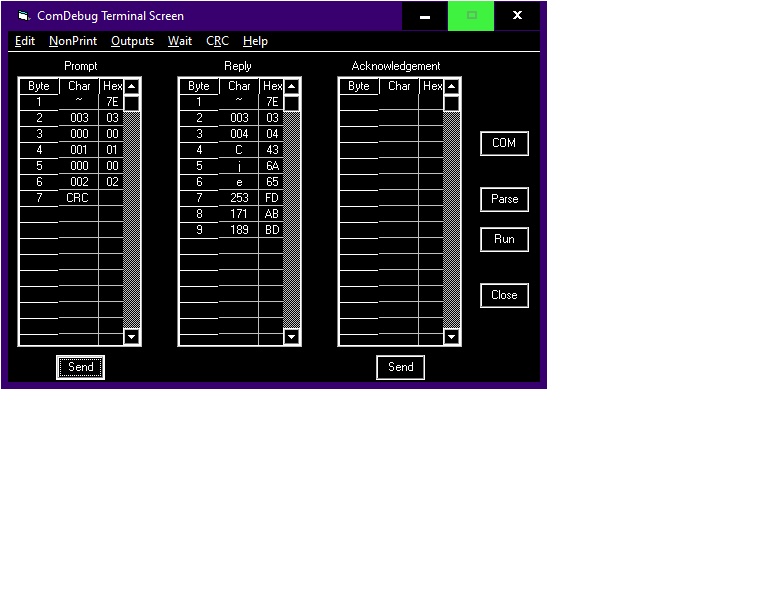Click the Prompt table Byte column header
This screenshot has height=614, width=768.
click(39, 86)
